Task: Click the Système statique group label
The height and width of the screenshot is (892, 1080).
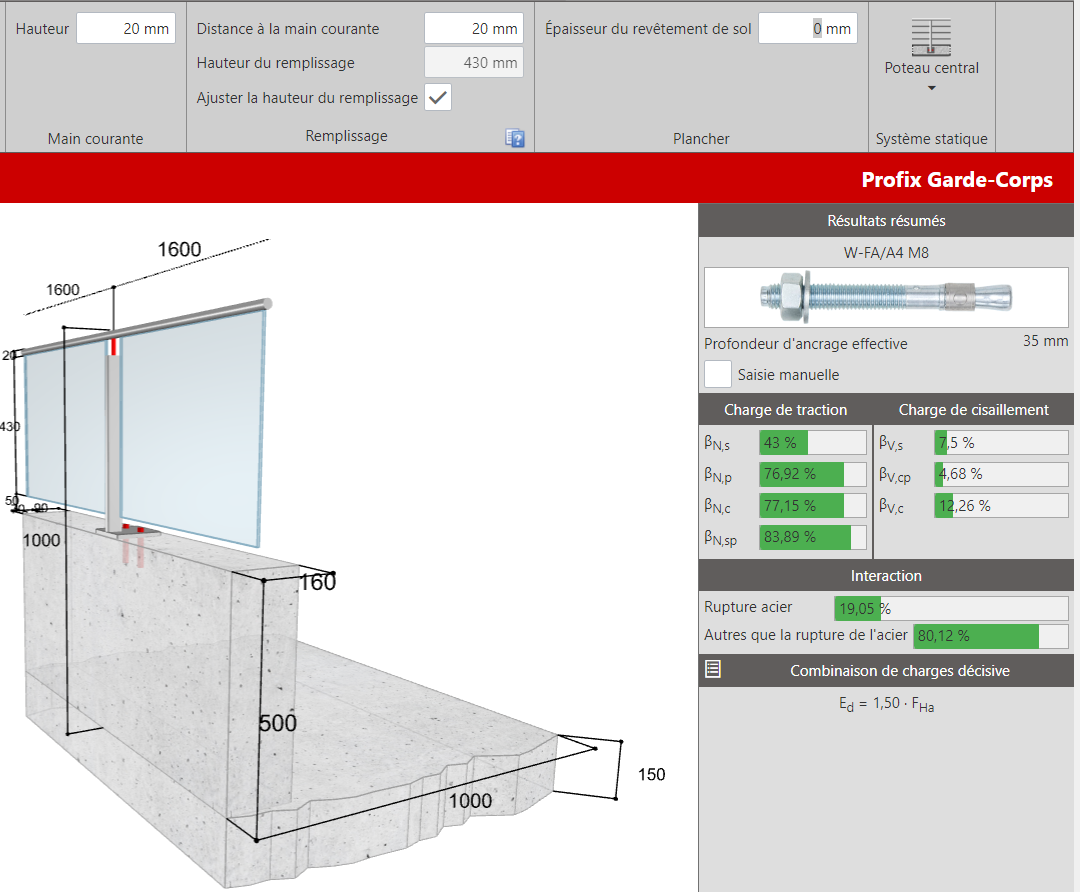Action: (931, 138)
